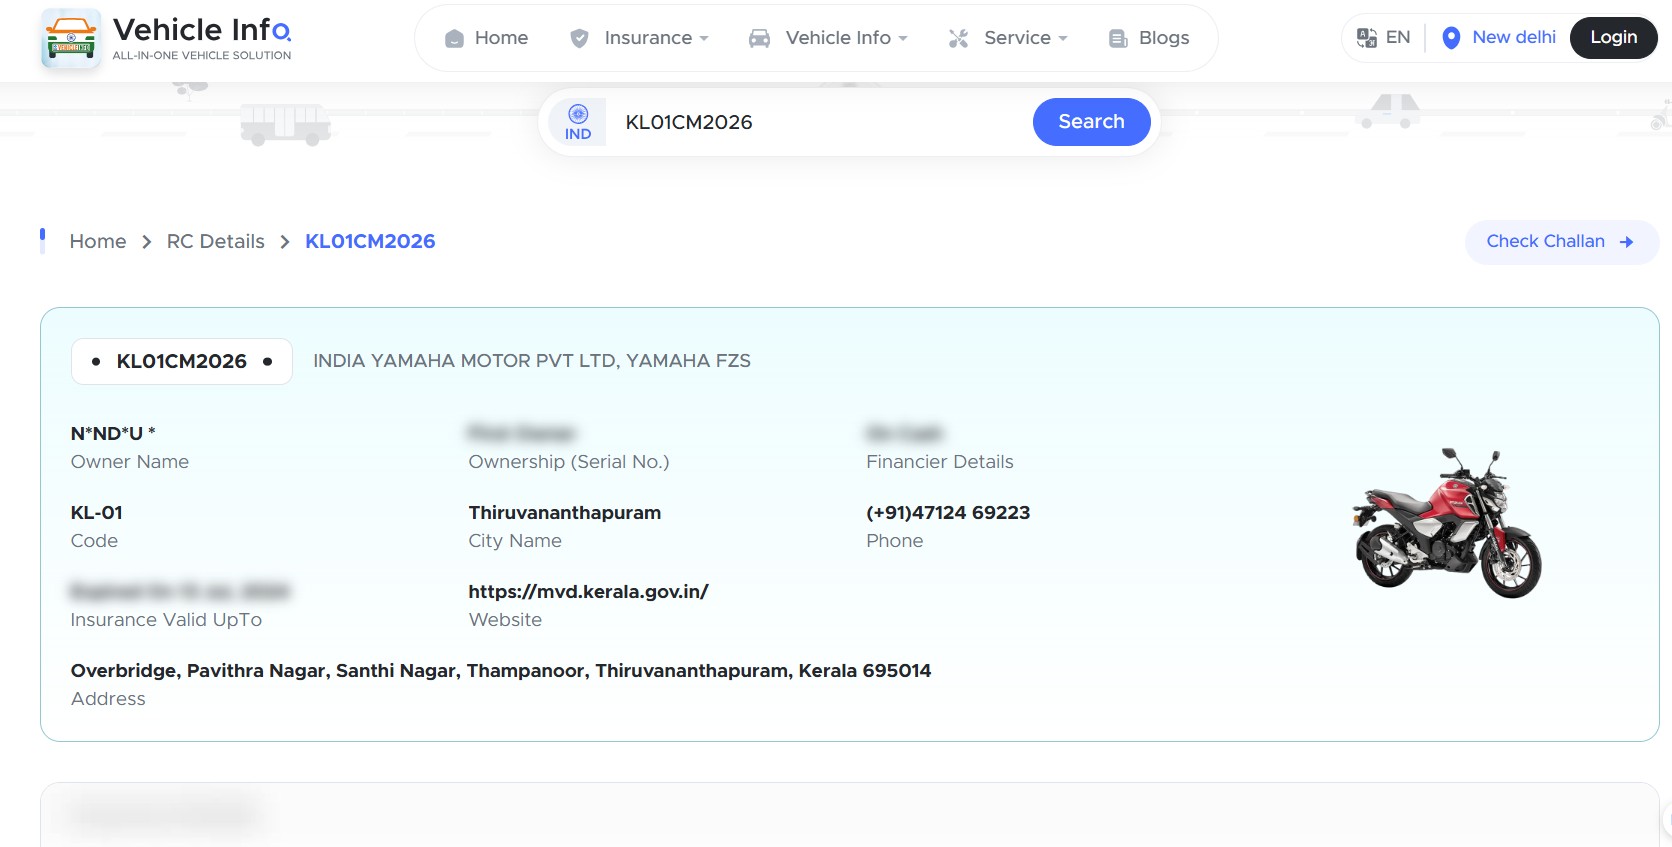Viewport: 1672px width, 847px height.
Task: Click the IND emblem icon in search bar
Action: click(578, 113)
